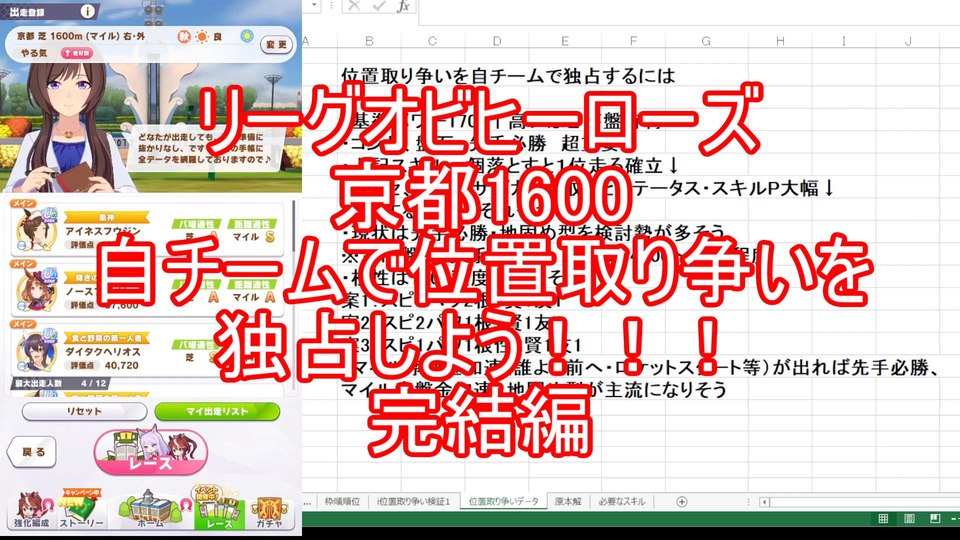Click マイル S distance aptitude of Aines Fujin
960x540 pixels.
253,236
